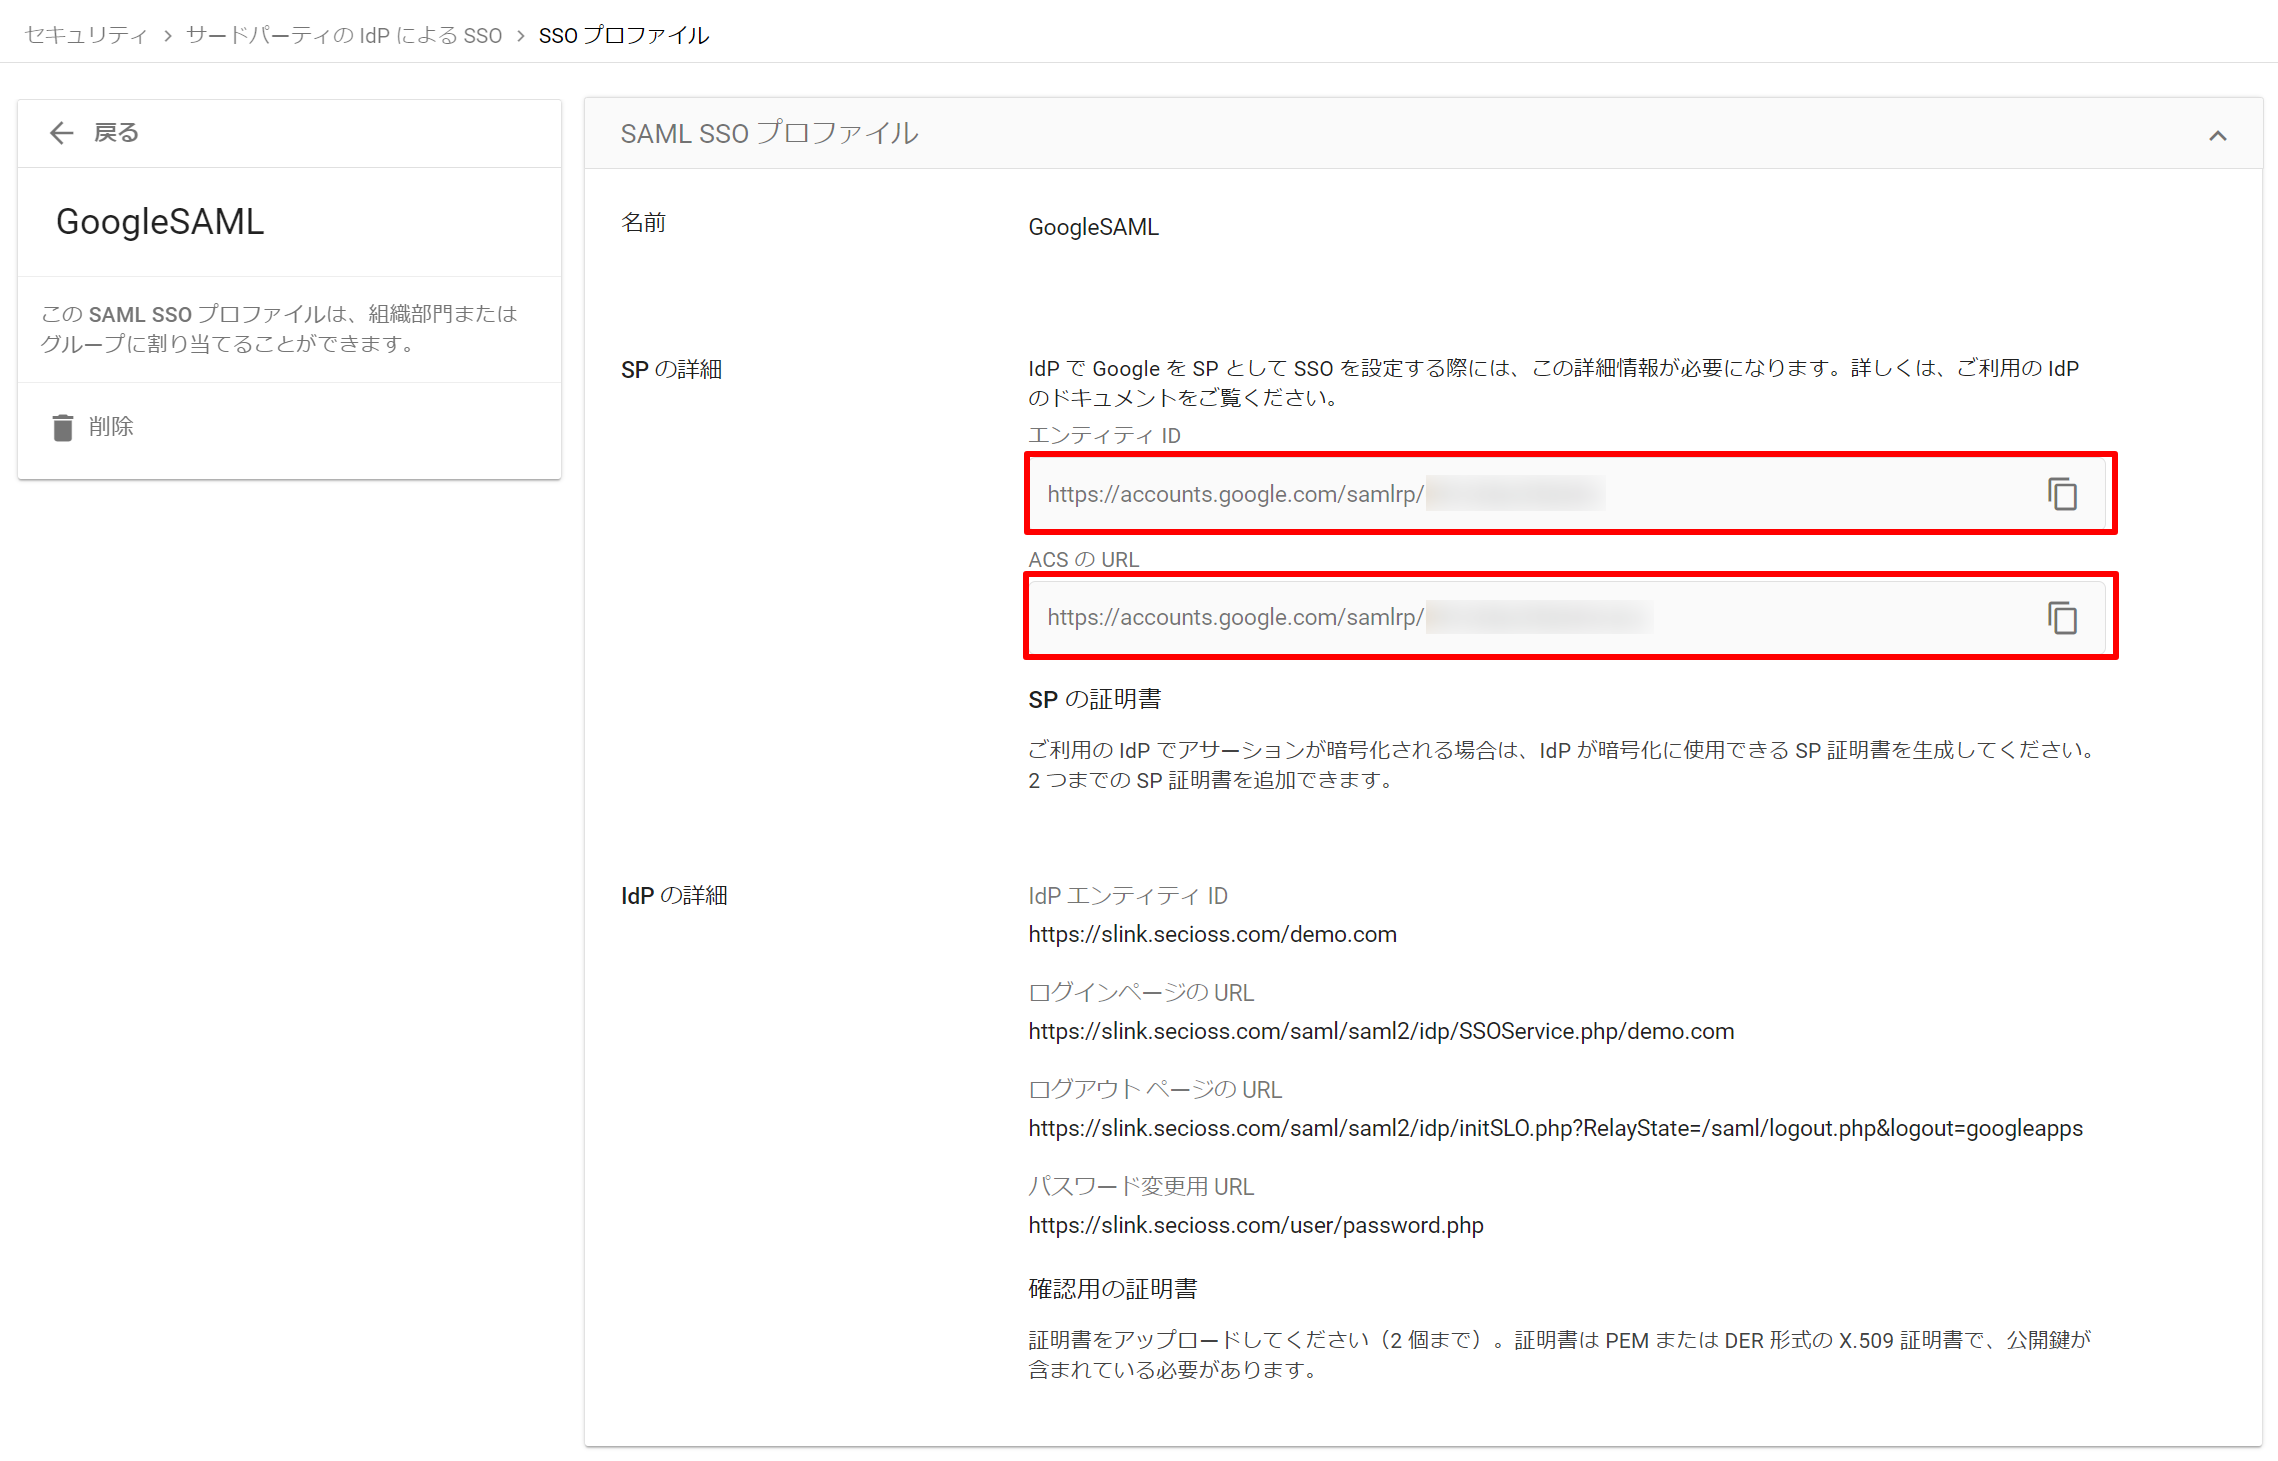Click the ログアウト ページの URL label
Screen dimensions: 2278x1461
coord(1155,1089)
